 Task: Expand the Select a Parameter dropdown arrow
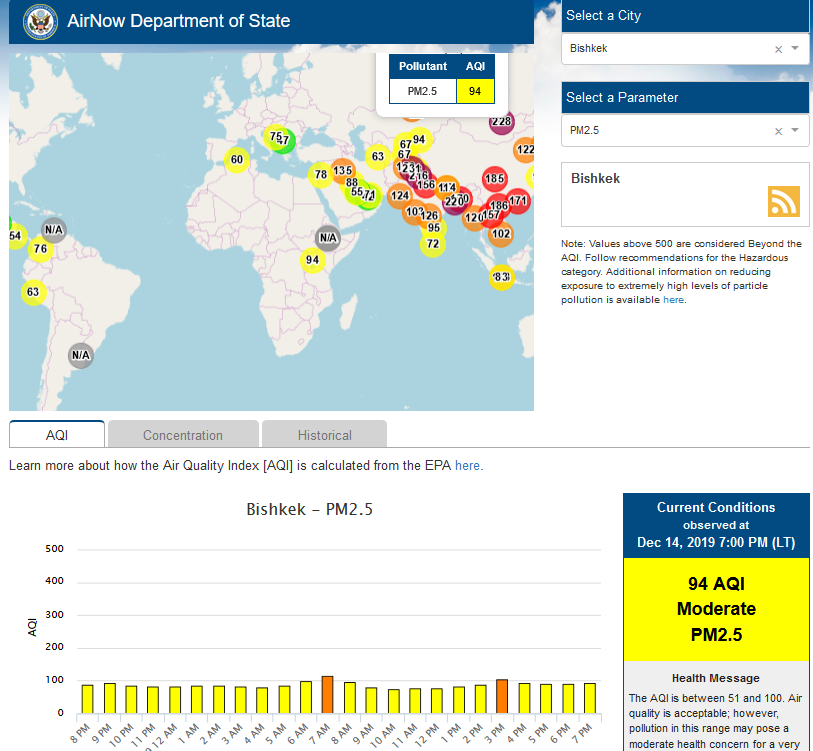795,131
